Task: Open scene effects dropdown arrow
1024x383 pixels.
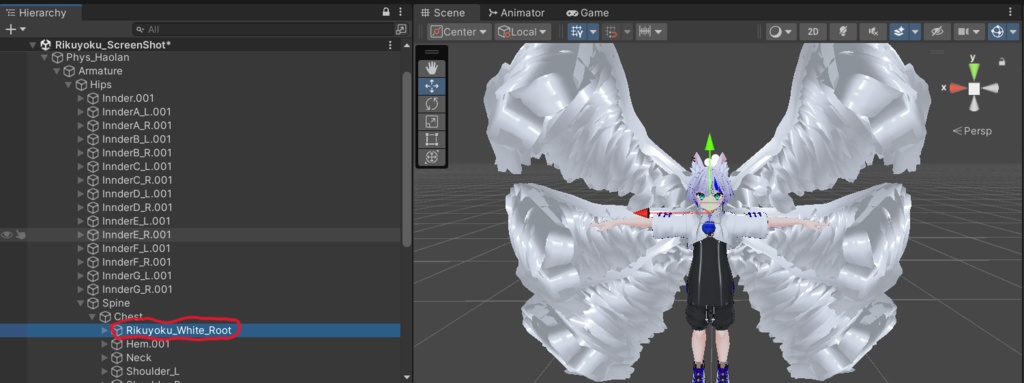Action: pyautogui.click(x=916, y=31)
